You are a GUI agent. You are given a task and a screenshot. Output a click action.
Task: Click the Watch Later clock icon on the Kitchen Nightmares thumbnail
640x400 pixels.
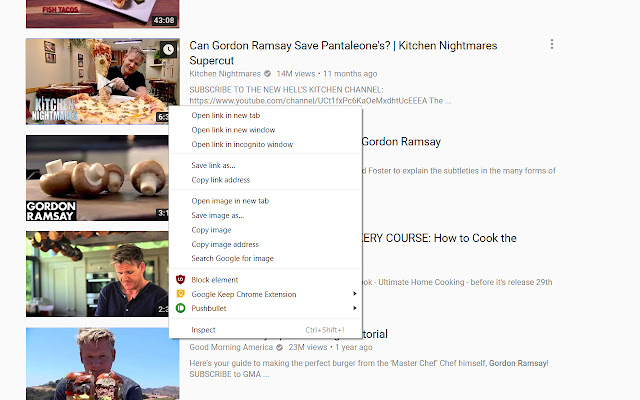click(x=168, y=50)
